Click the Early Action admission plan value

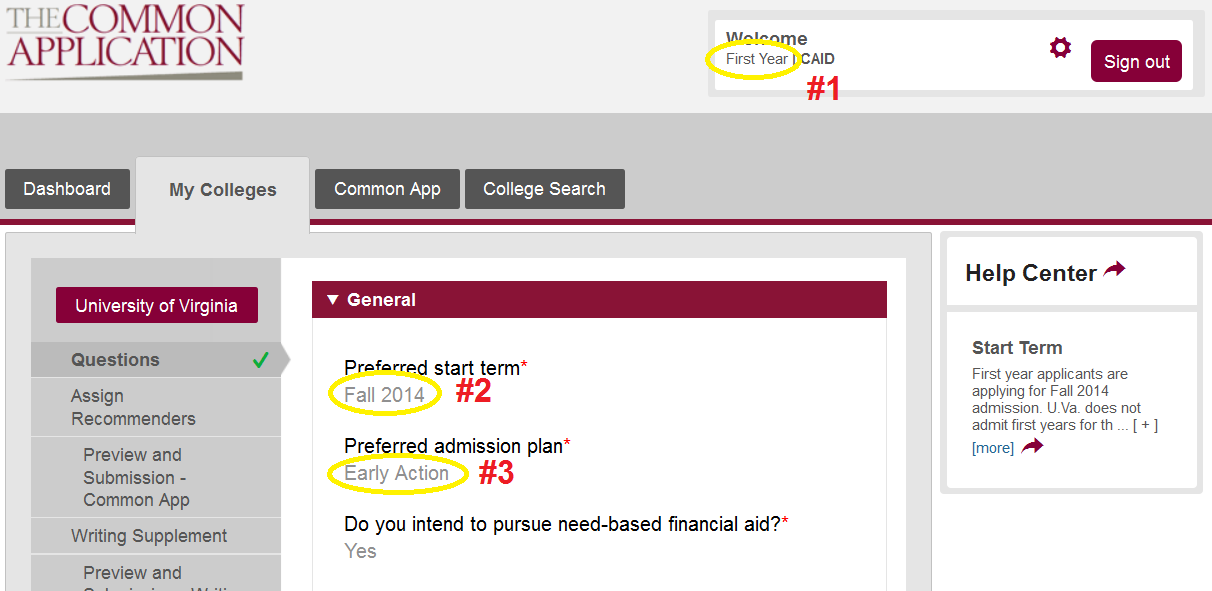[x=396, y=473]
